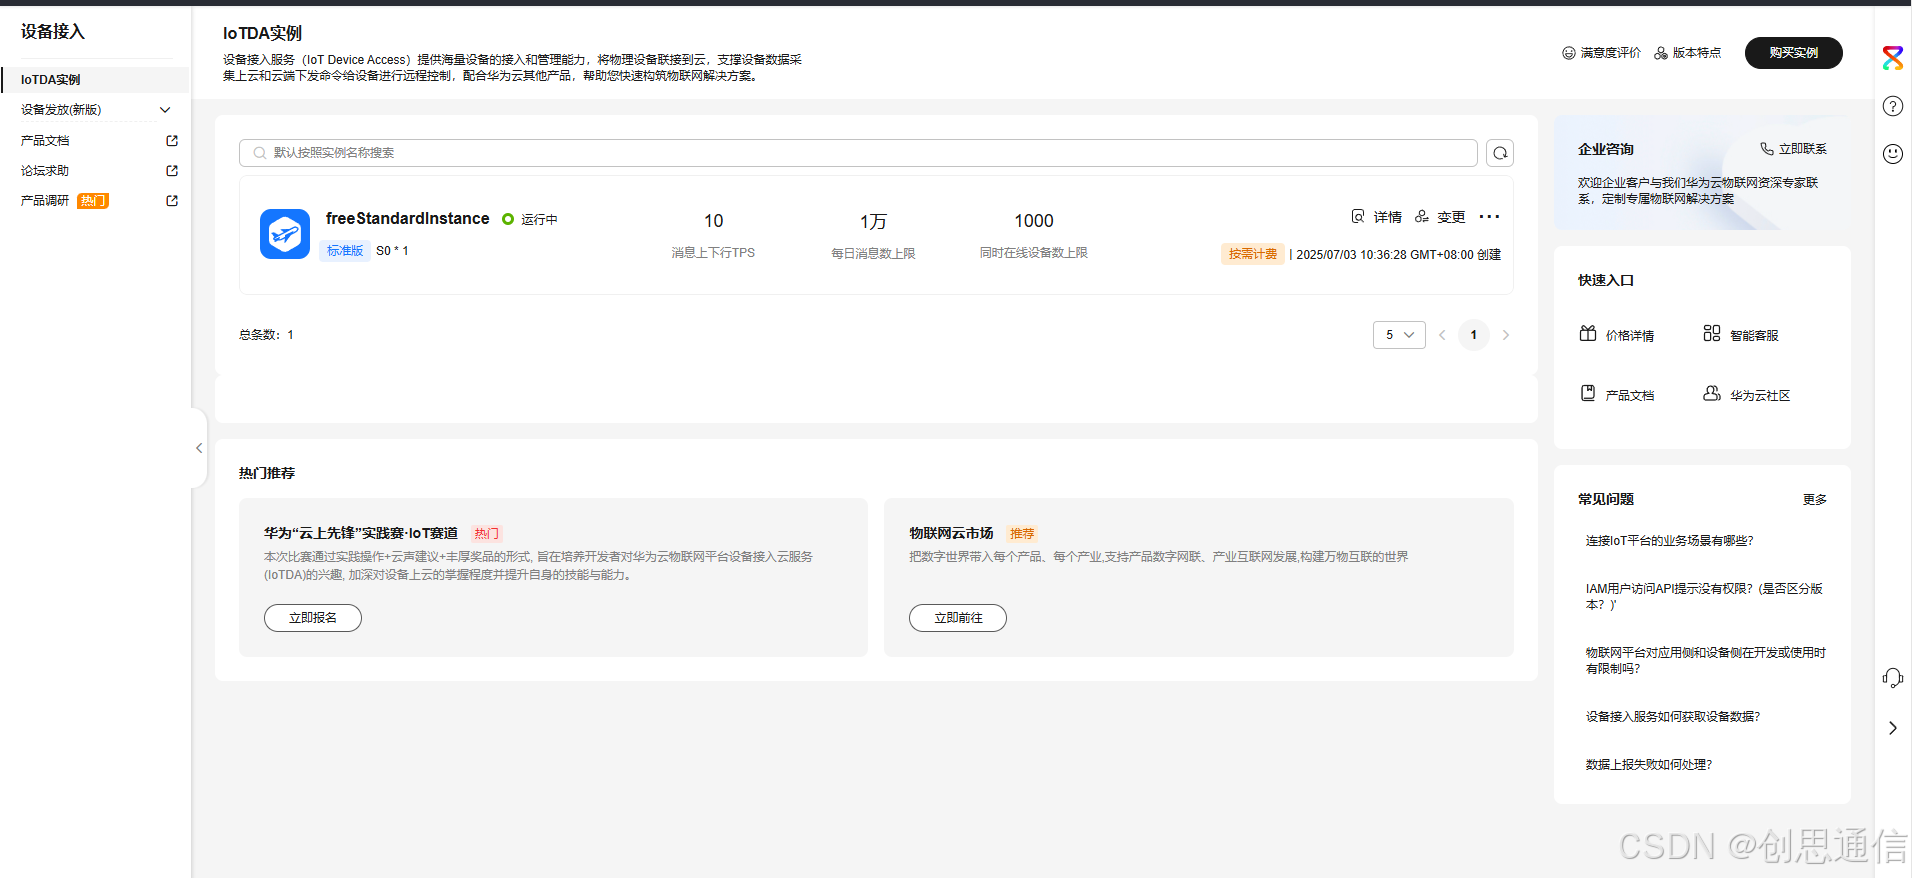
Task: Click 立即前往 for 物联网云市场
Action: pyautogui.click(x=958, y=618)
